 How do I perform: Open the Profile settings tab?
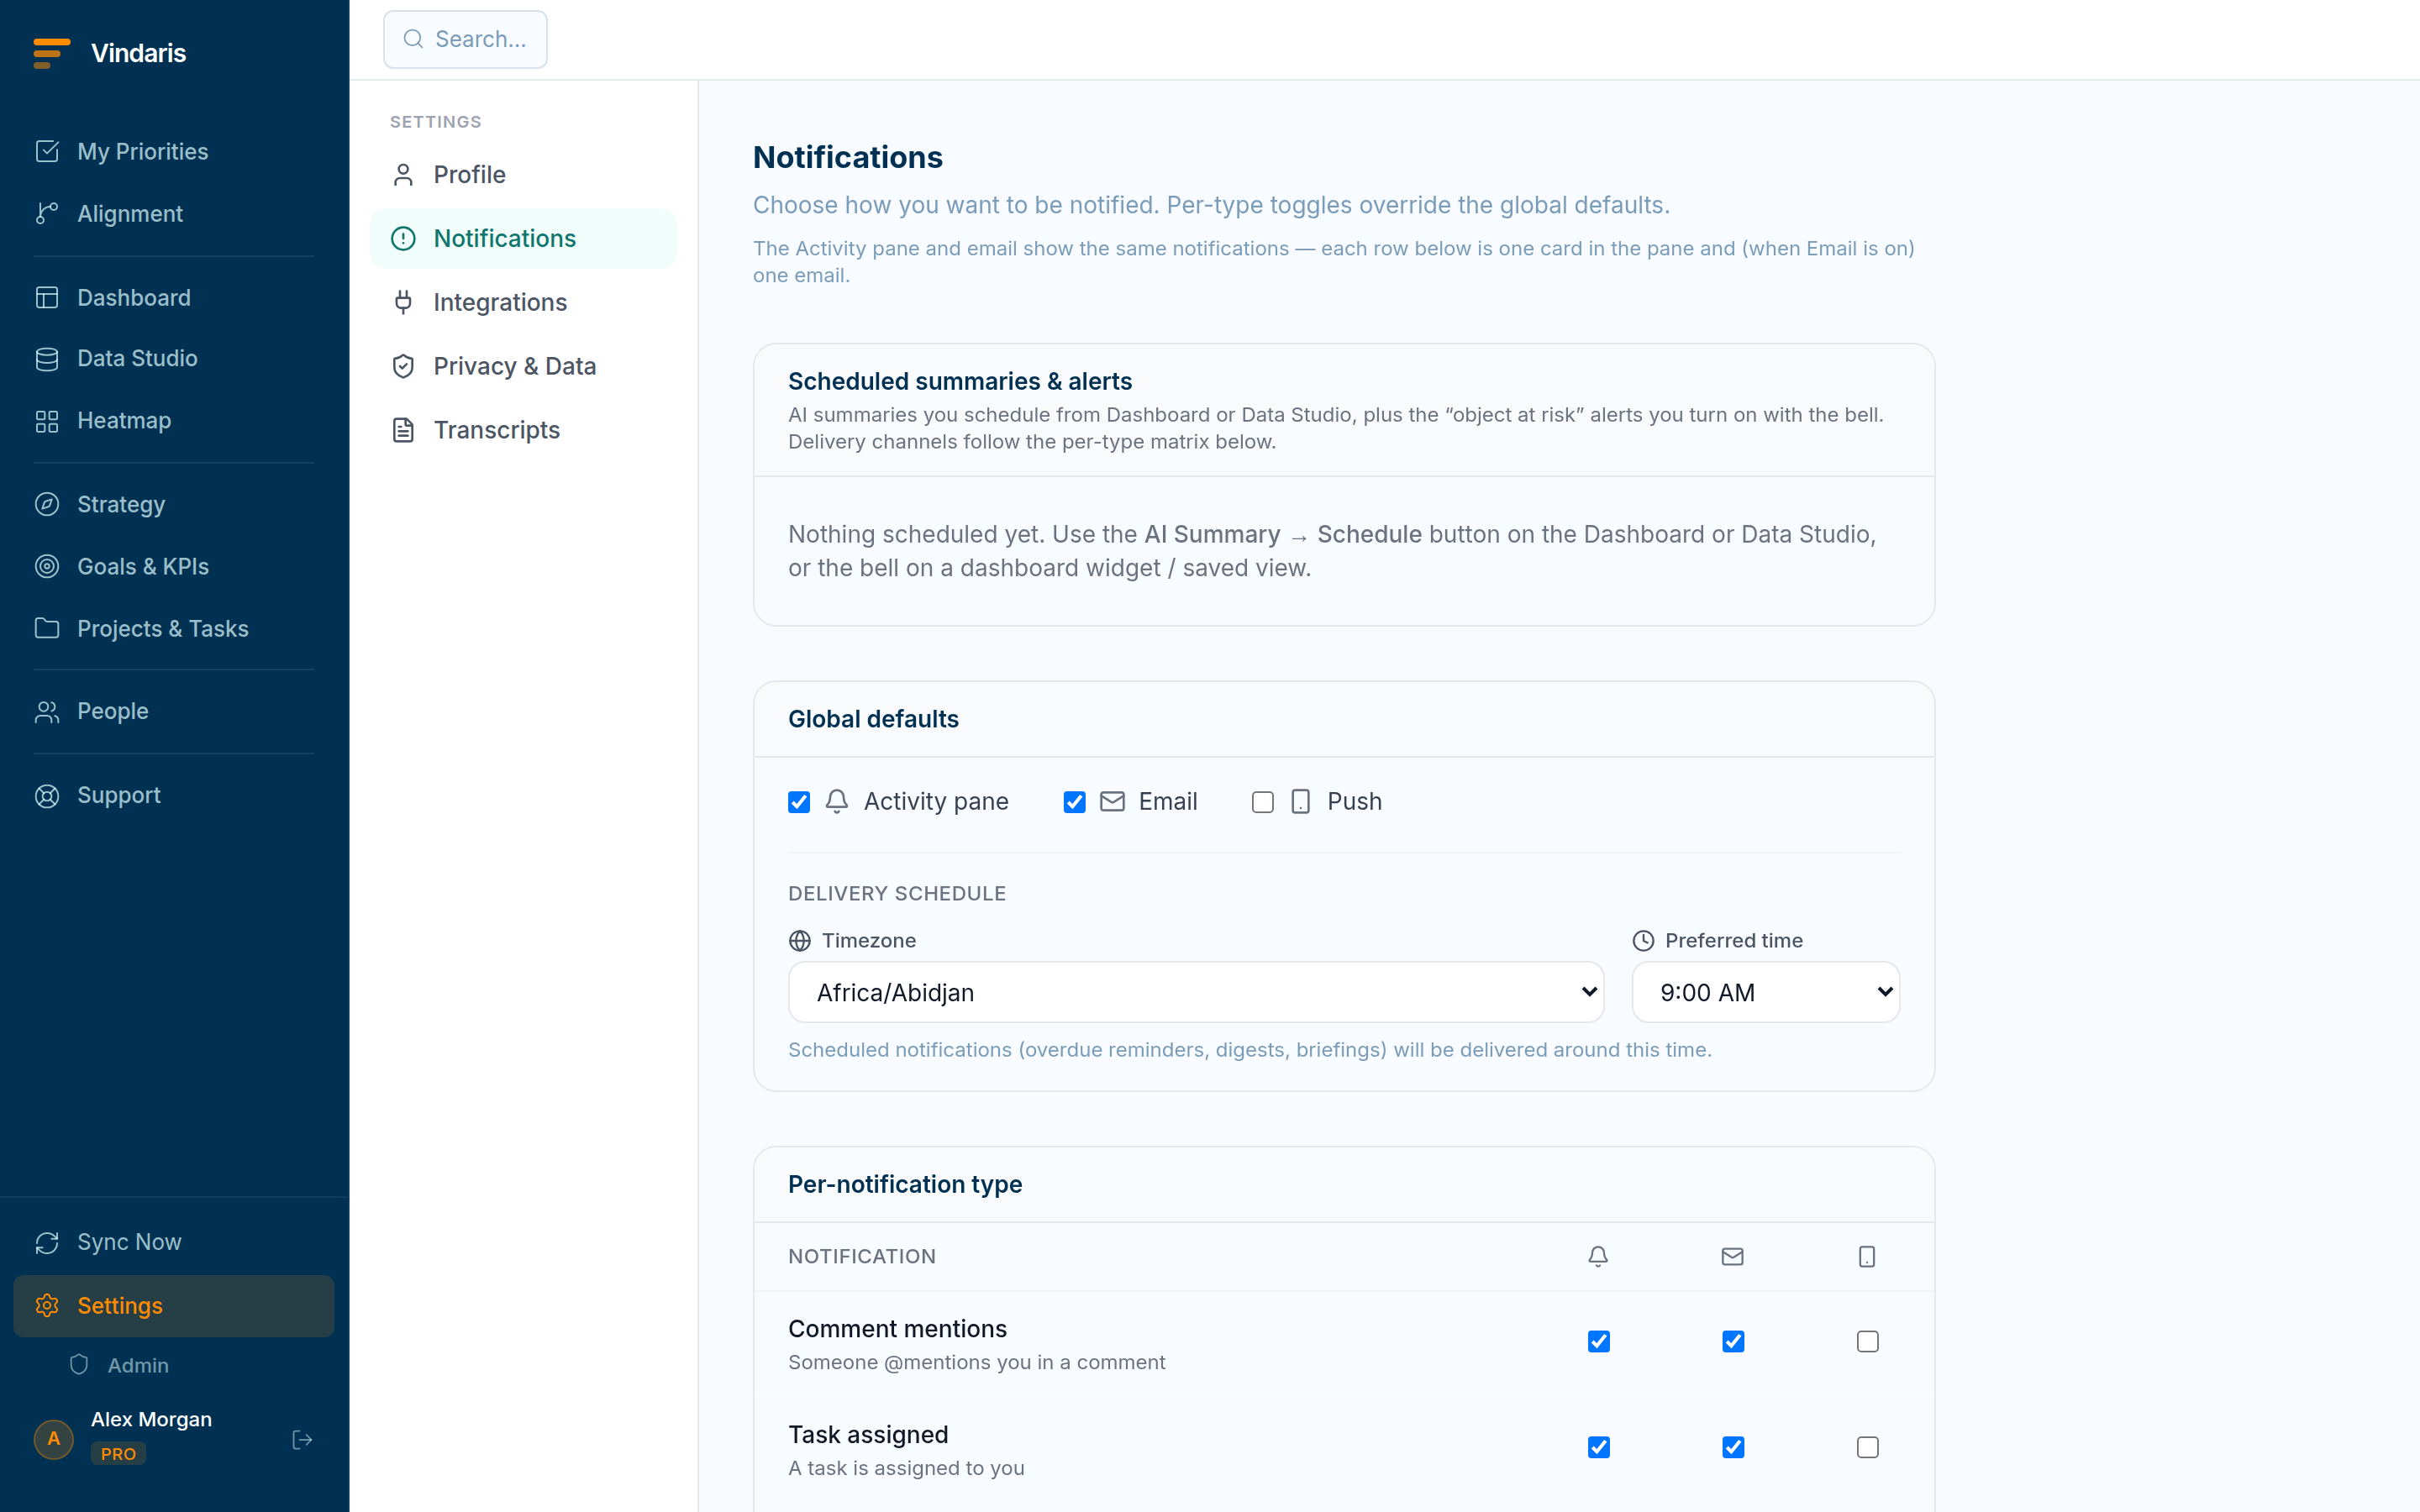click(523, 175)
